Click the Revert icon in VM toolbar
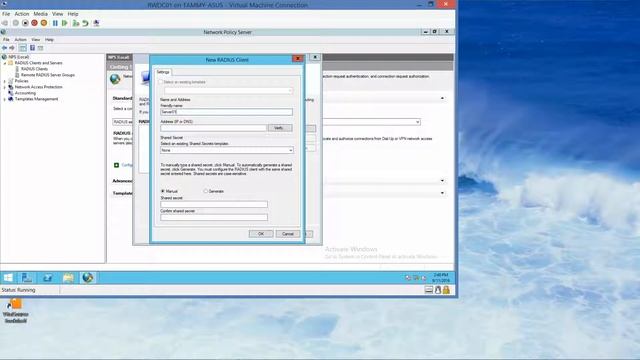Viewport: 640px width, 360px height. click(85, 23)
